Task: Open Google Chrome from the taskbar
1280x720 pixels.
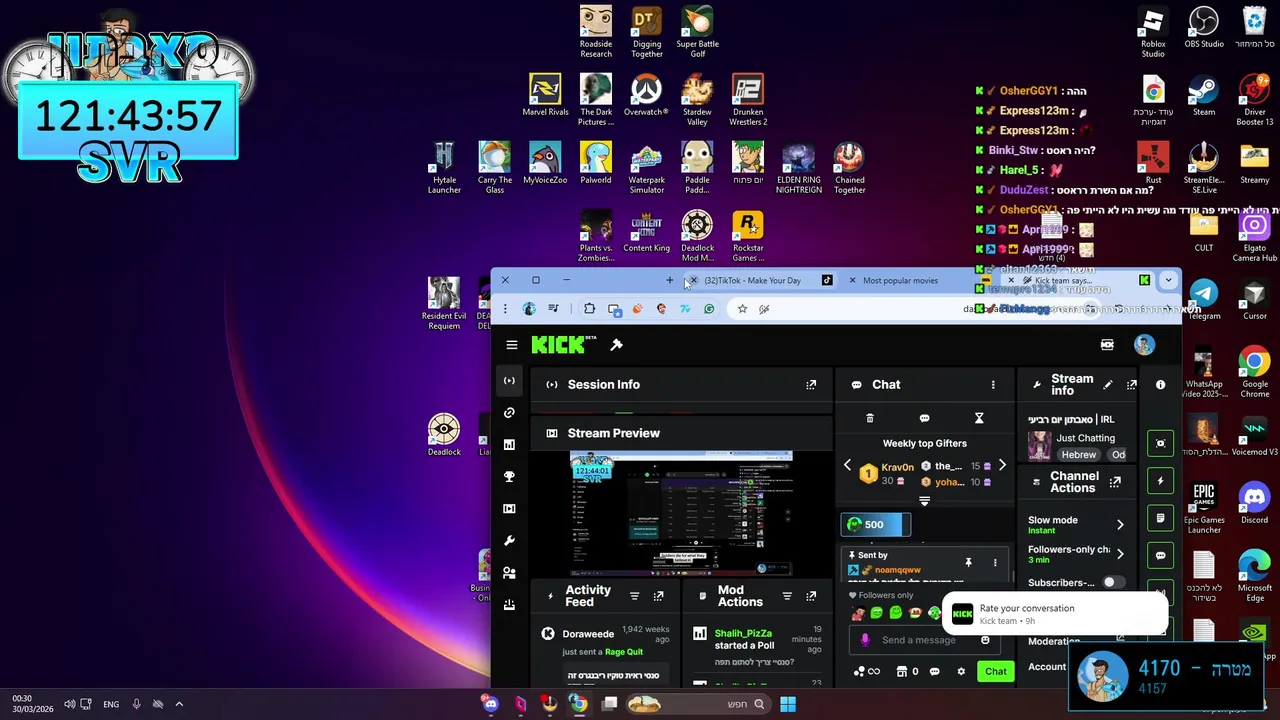Action: (578, 704)
